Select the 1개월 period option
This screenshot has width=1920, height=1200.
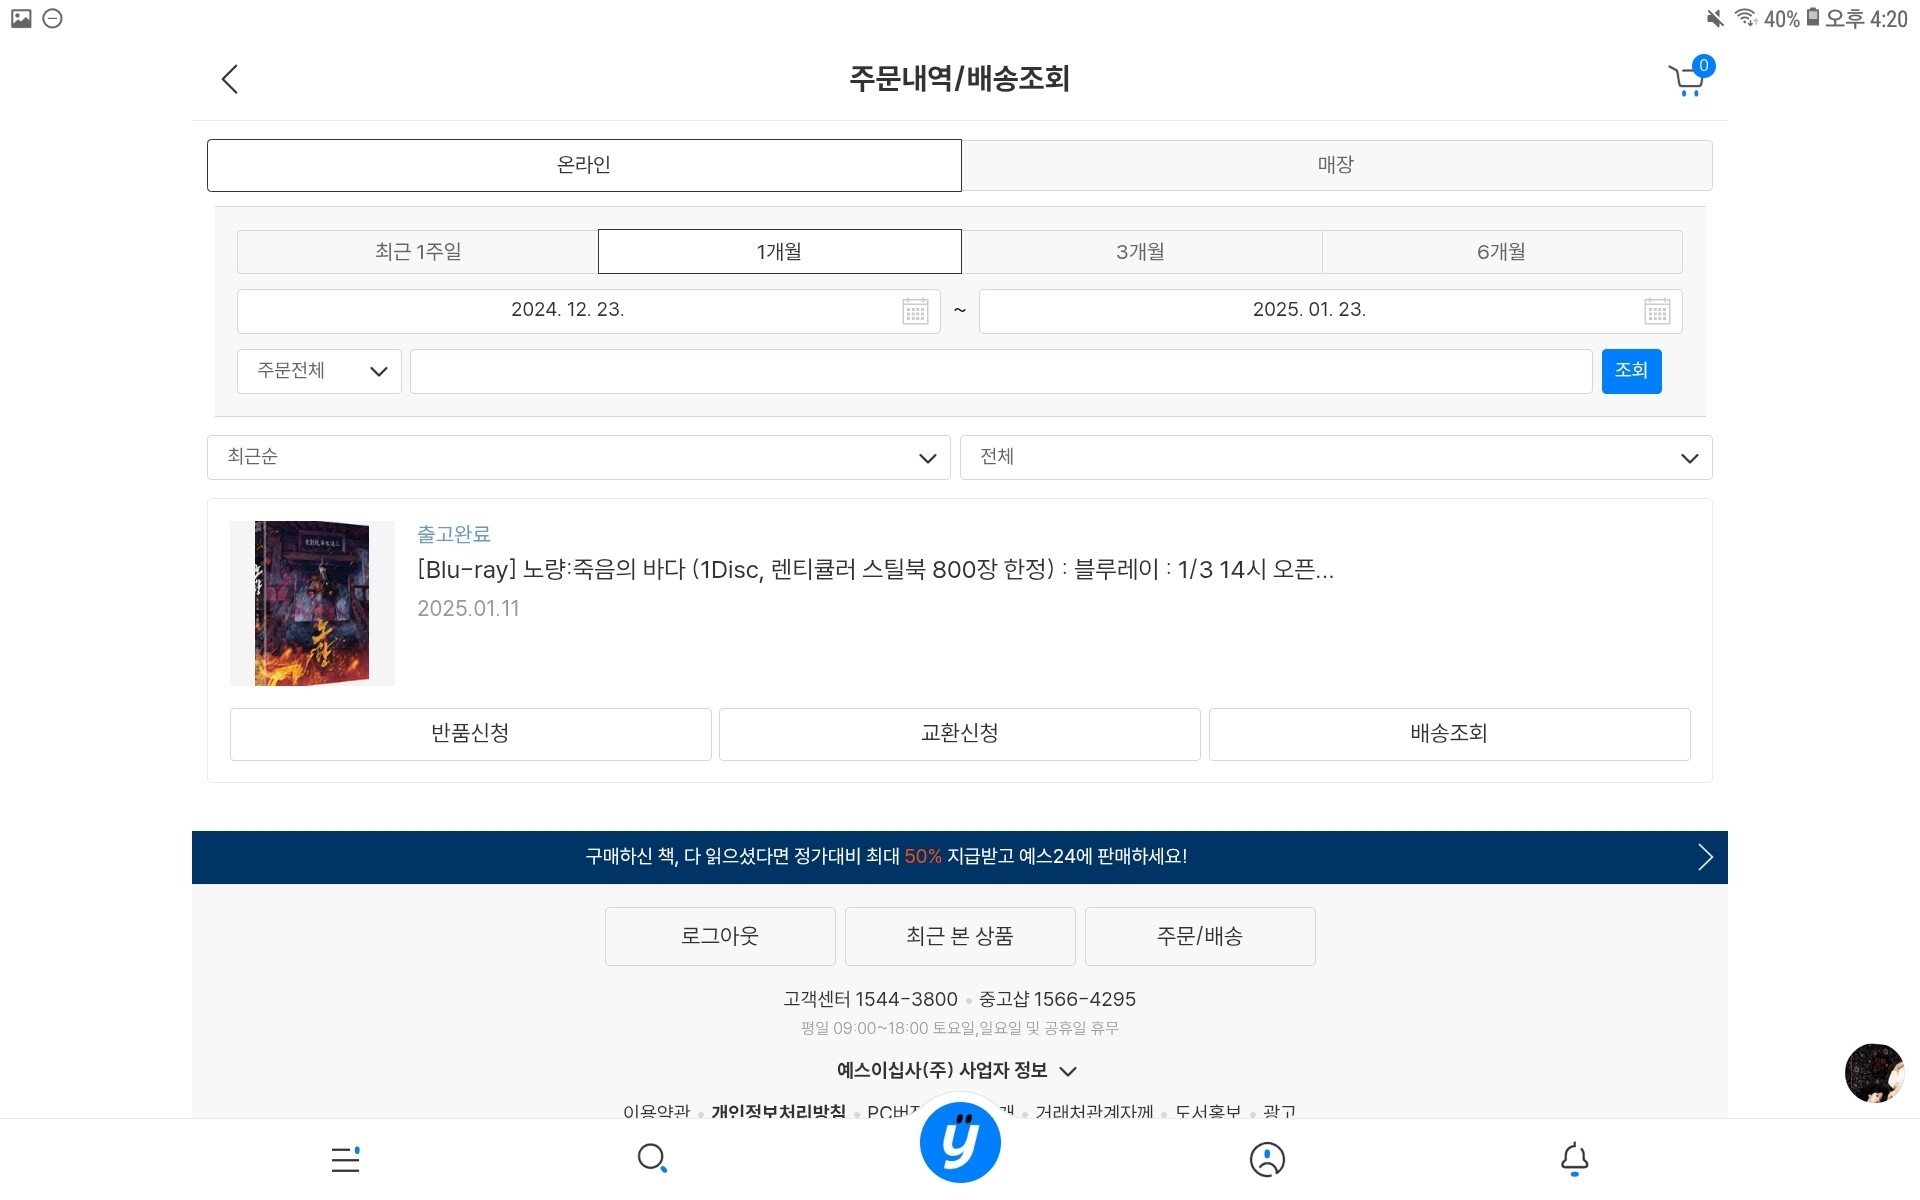[779, 252]
